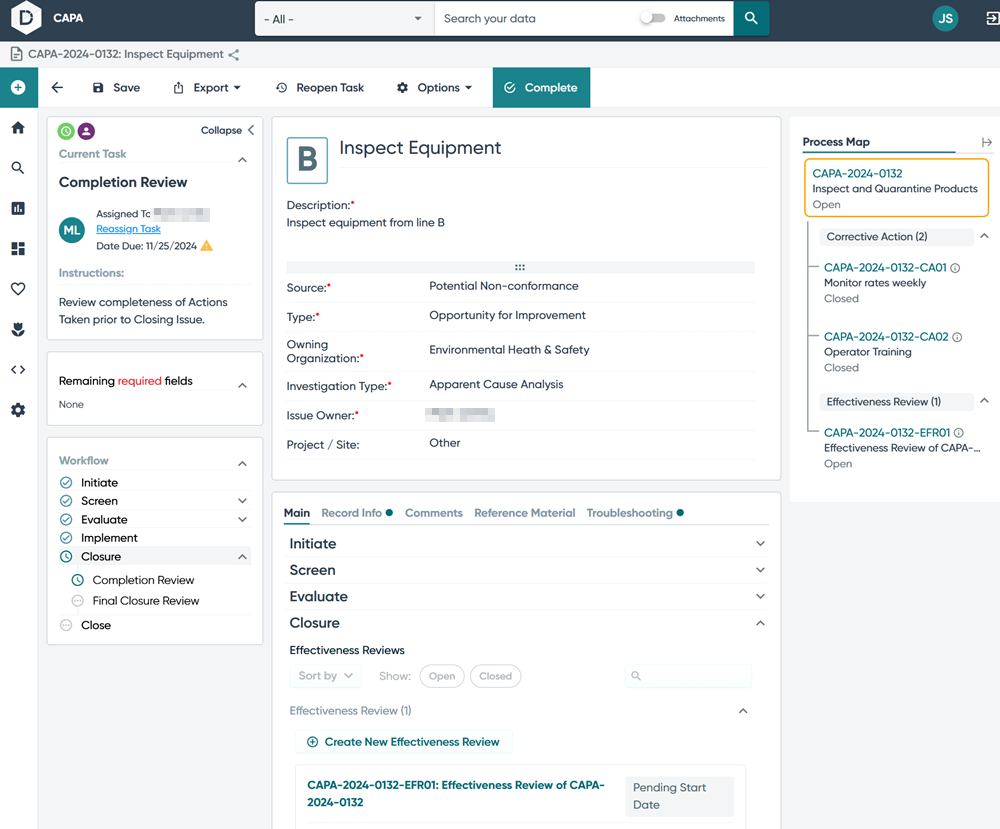
Task: Toggle the Open filter chip
Action: 442,676
